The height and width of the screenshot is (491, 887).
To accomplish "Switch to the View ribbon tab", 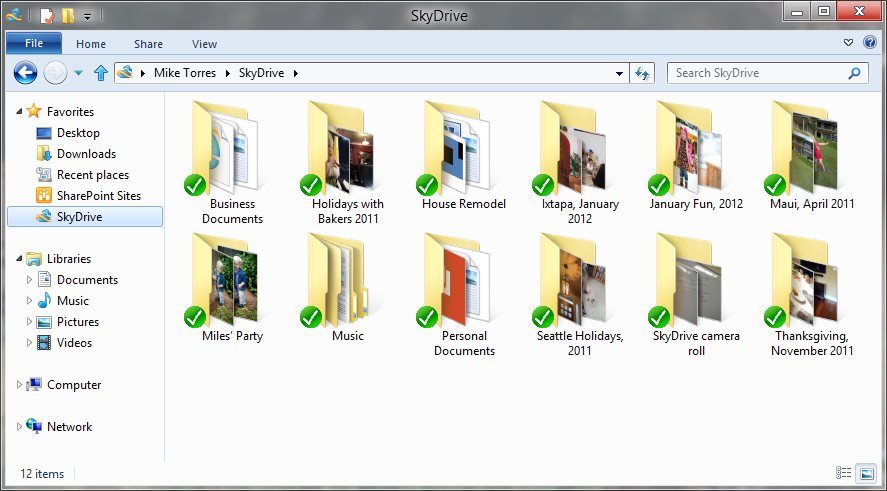I will tap(204, 44).
